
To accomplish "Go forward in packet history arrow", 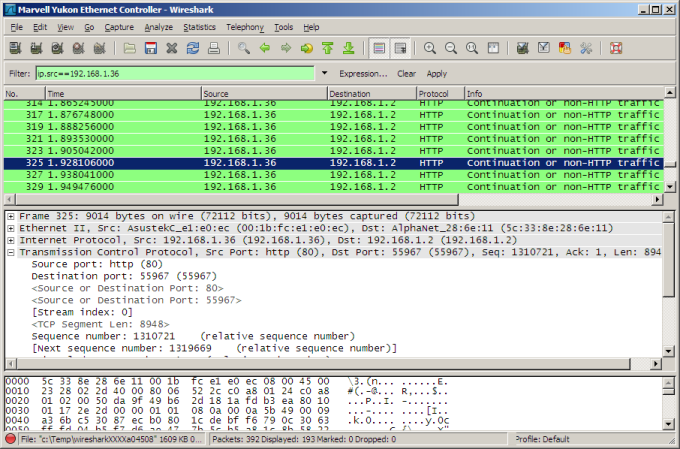I will 286,48.
